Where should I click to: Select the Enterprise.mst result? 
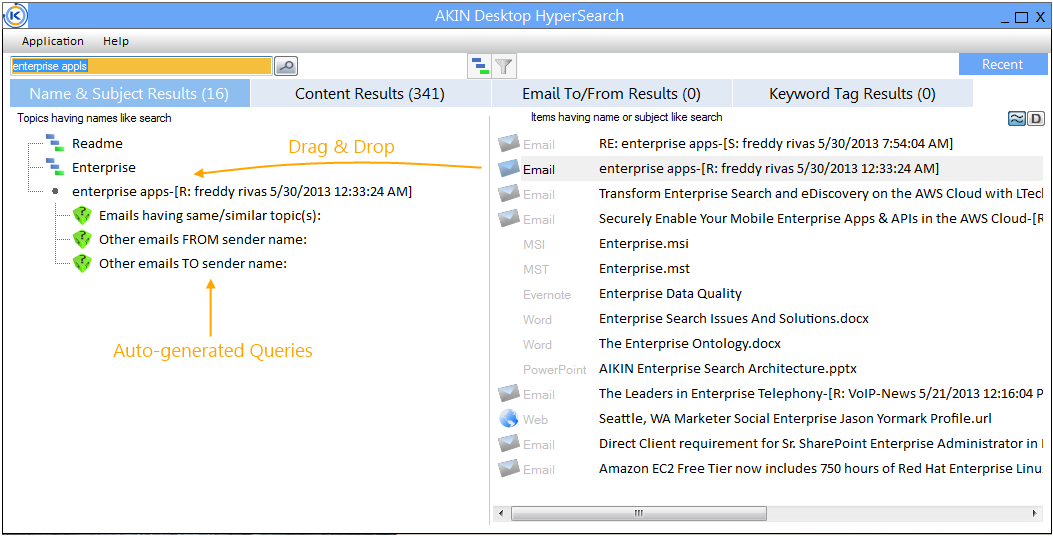point(644,269)
